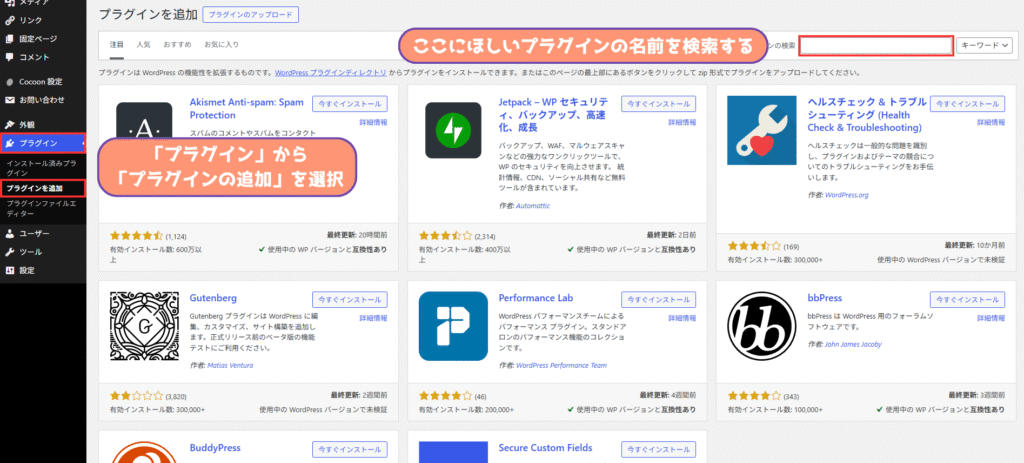The image size is (1024, 463).
Task: Focus the plugin search input field
Action: coord(876,45)
